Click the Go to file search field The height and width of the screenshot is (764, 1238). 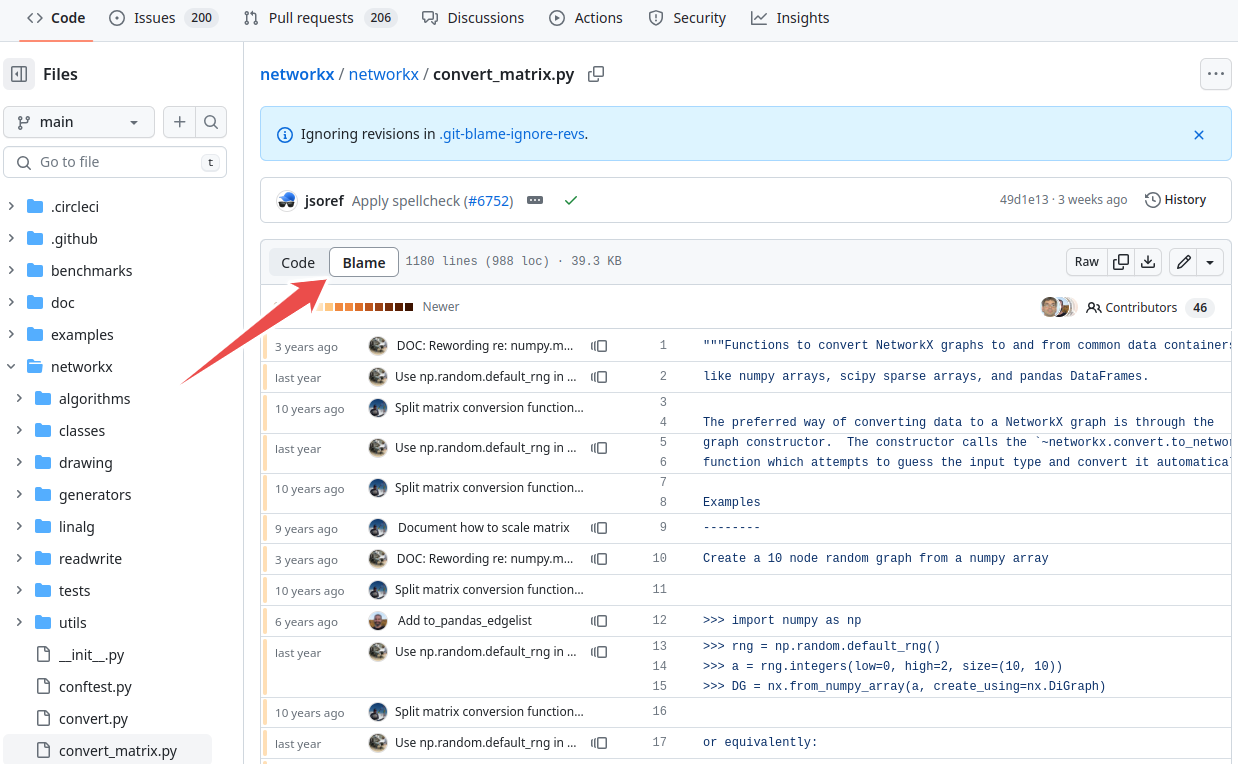pos(115,162)
